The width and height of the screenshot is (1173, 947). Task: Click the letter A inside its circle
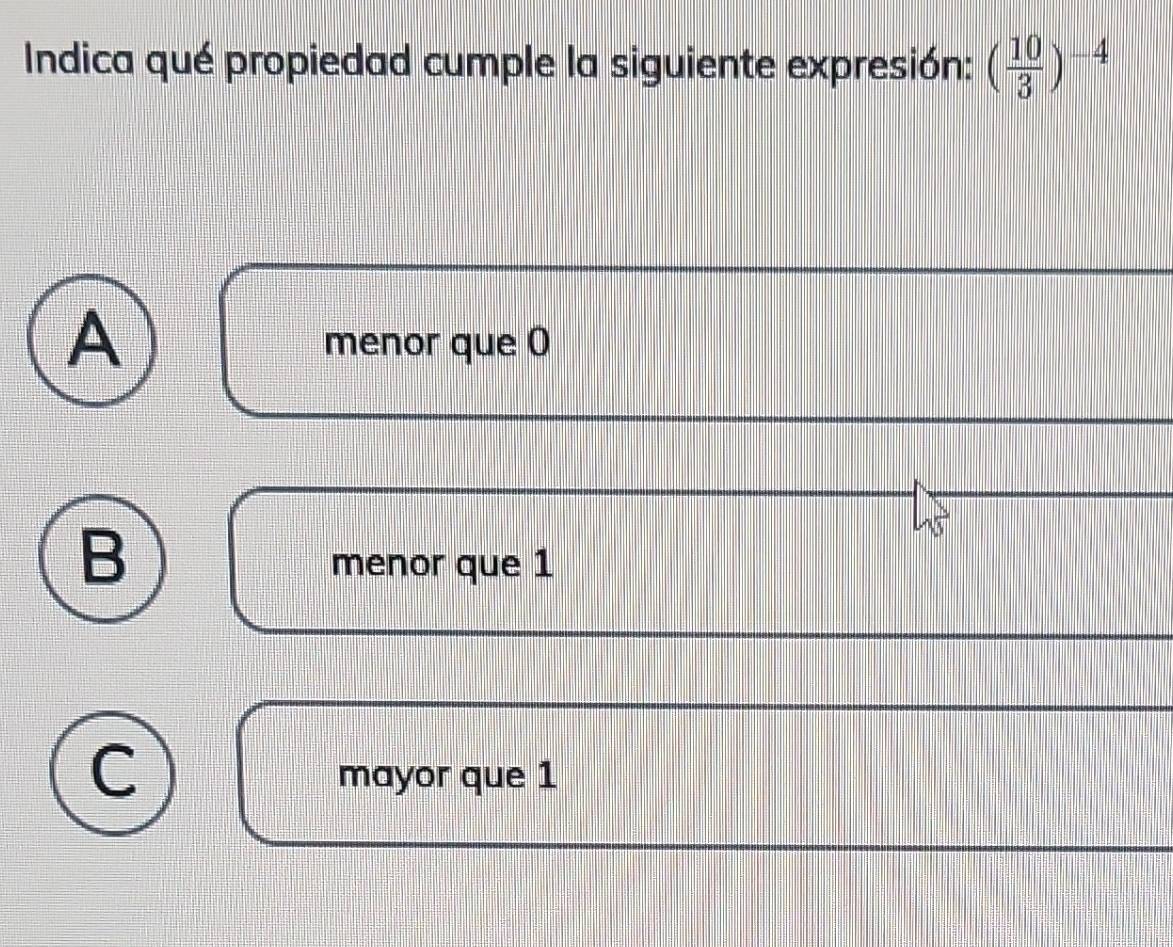[x=94, y=340]
